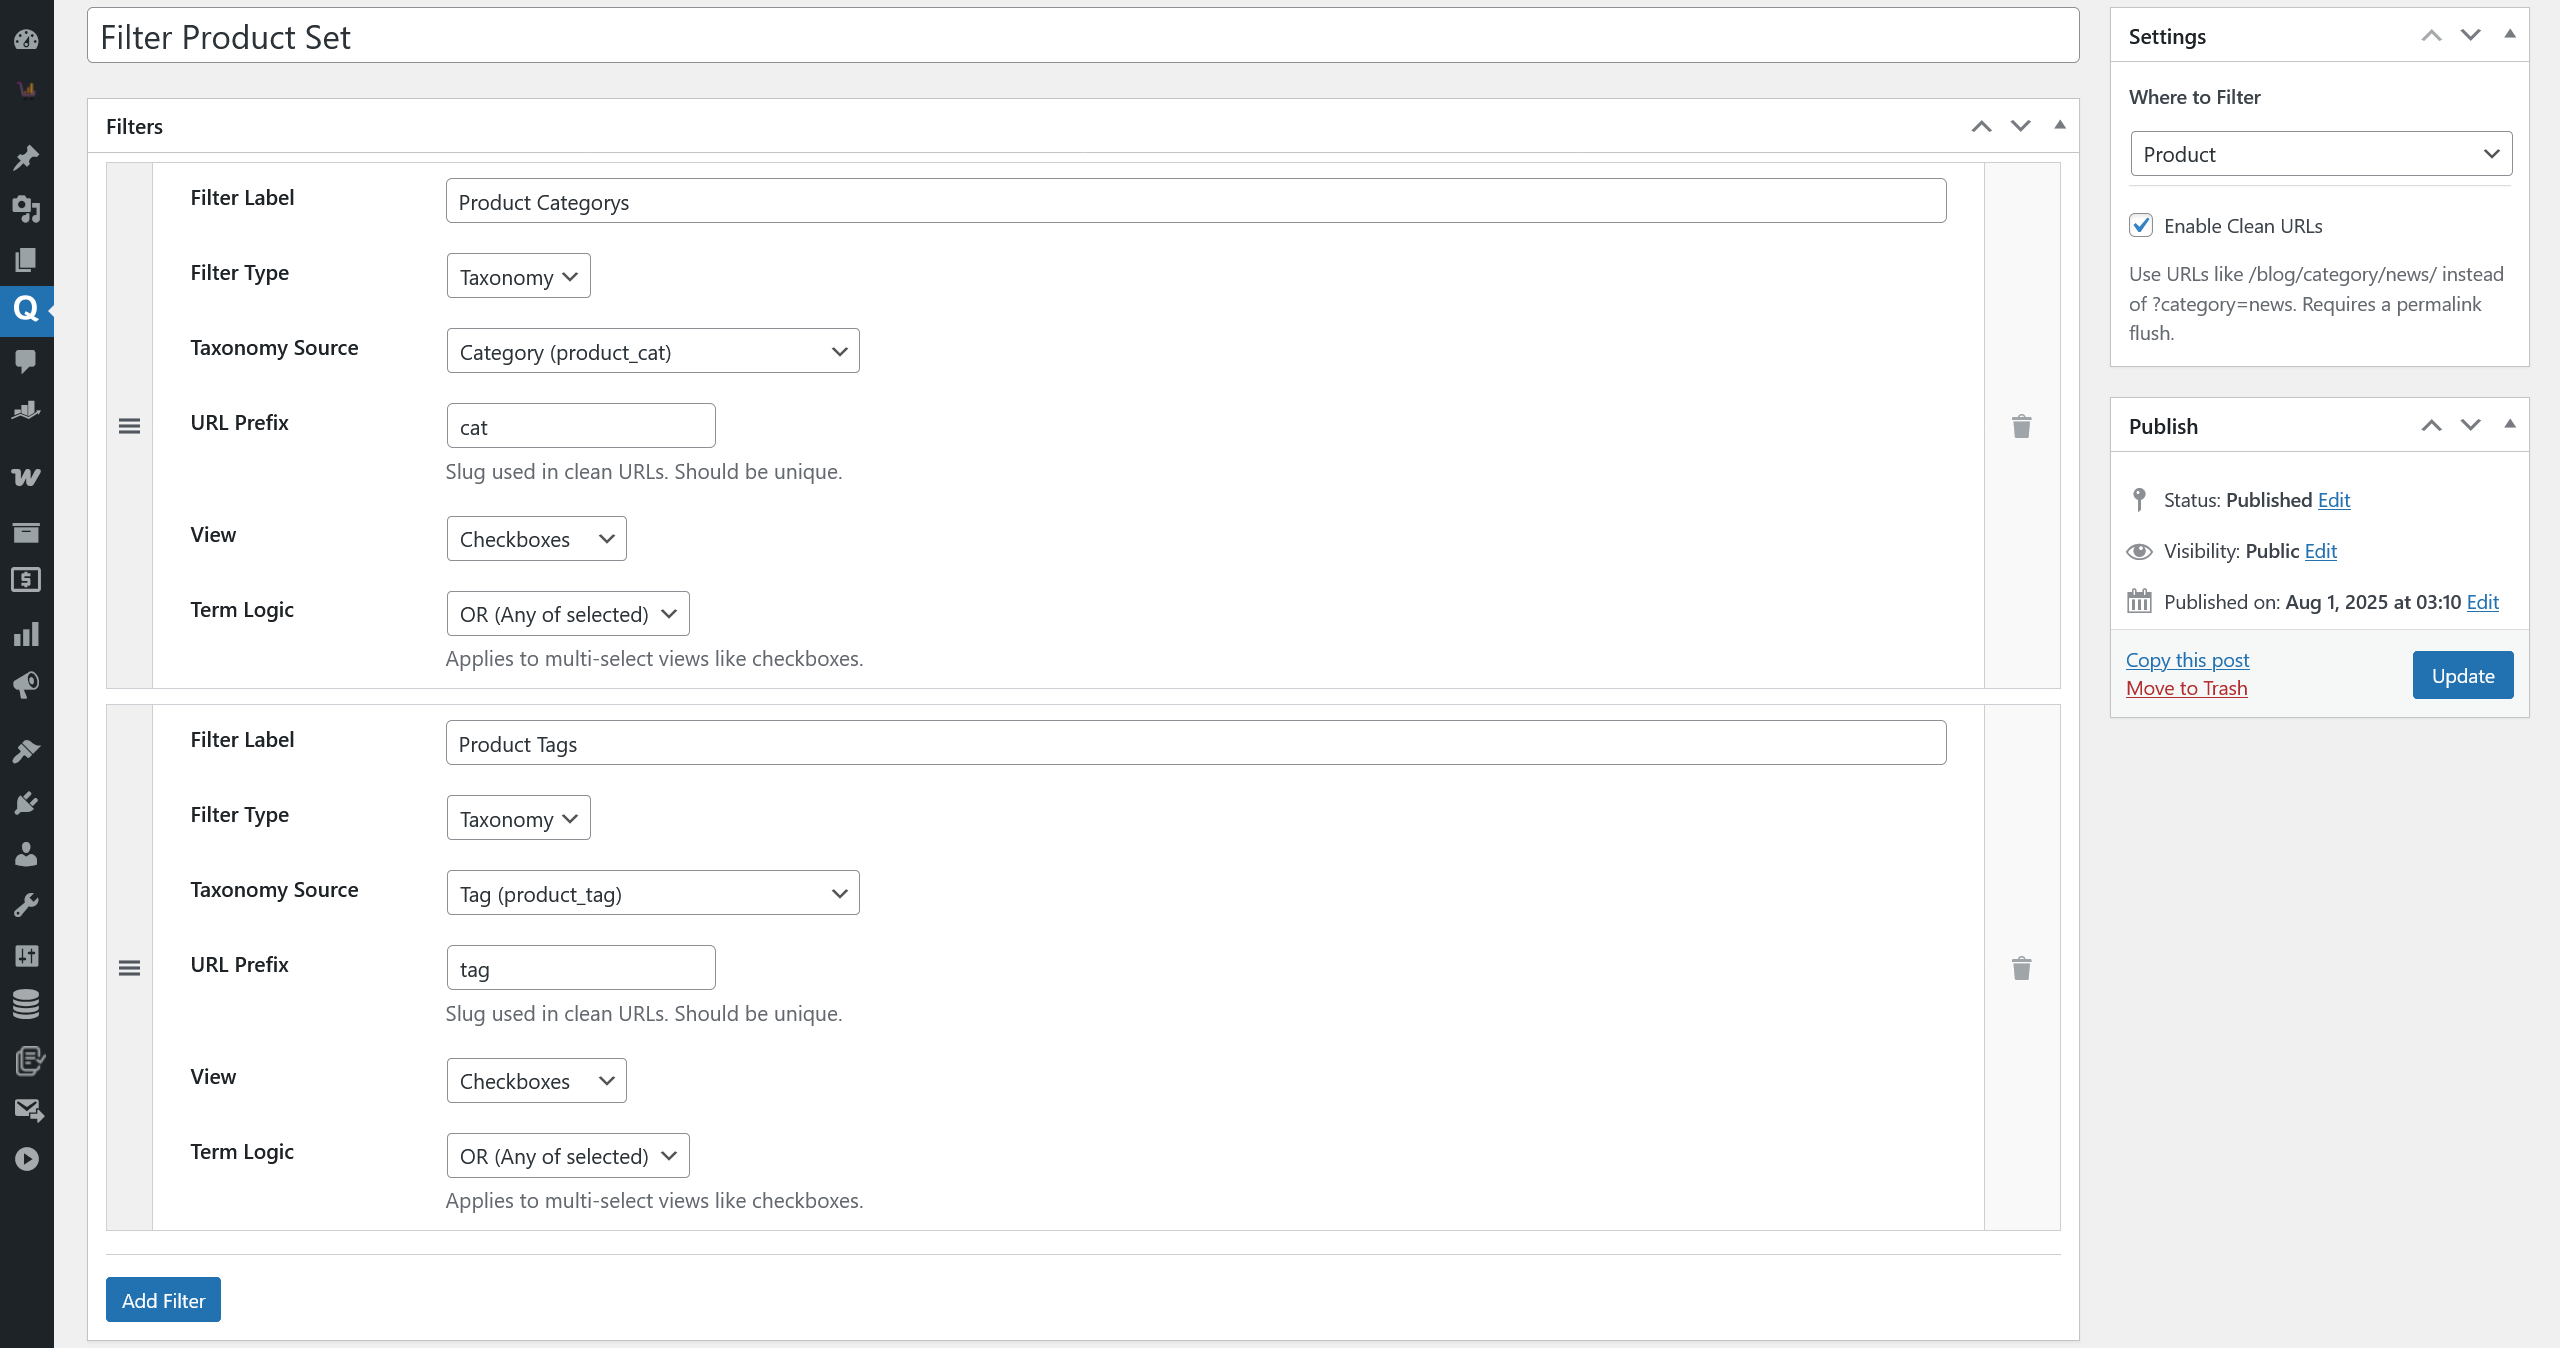Open Users in the admin sidebar

26,854
